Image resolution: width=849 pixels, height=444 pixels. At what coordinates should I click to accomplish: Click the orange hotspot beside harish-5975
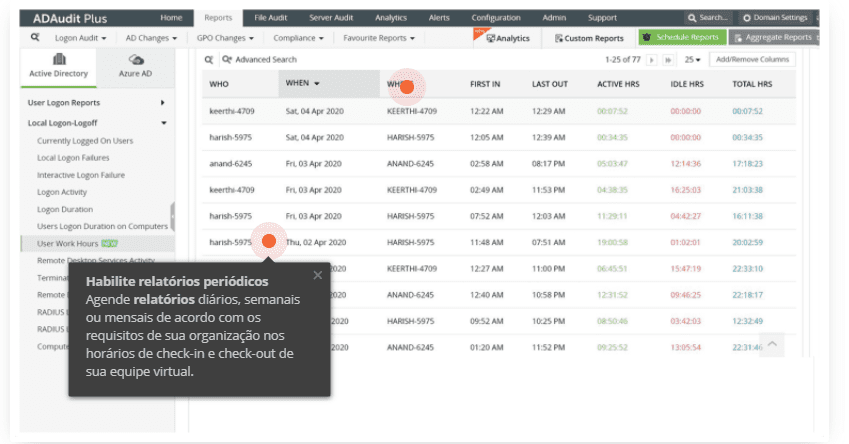pyautogui.click(x=268, y=241)
